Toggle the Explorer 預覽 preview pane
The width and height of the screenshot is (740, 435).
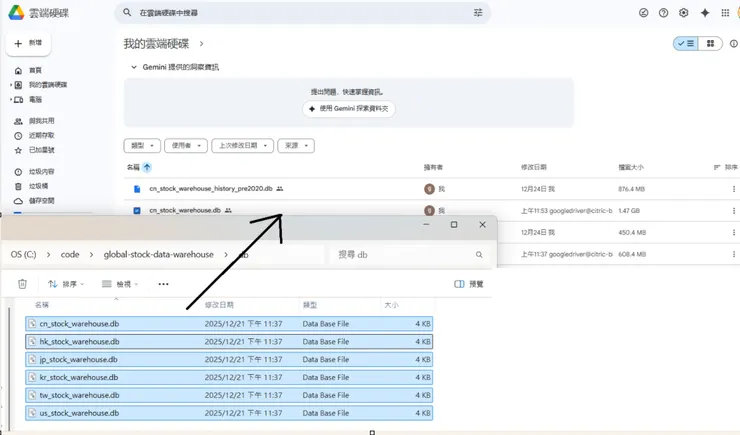(x=469, y=284)
